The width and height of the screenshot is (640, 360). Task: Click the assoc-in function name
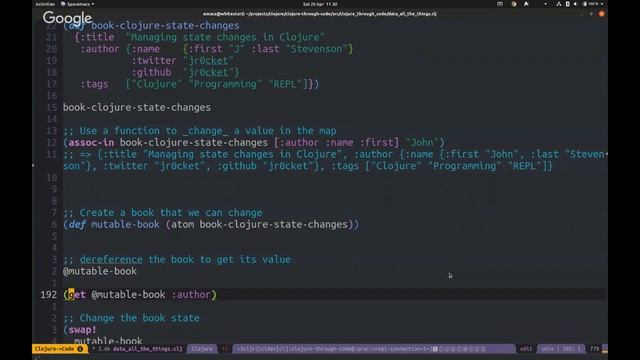(91, 142)
